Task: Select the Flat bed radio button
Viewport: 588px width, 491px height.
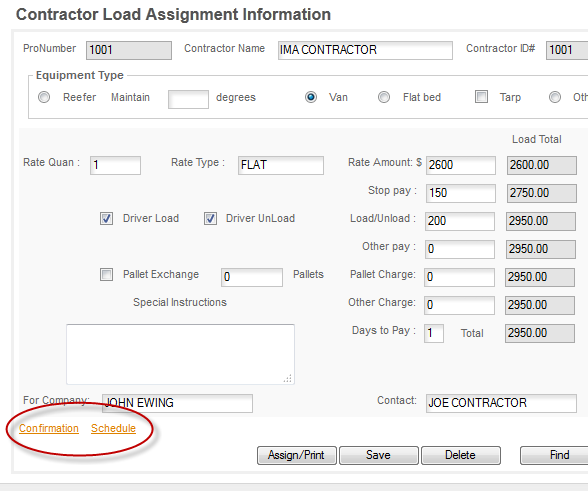Action: point(384,97)
